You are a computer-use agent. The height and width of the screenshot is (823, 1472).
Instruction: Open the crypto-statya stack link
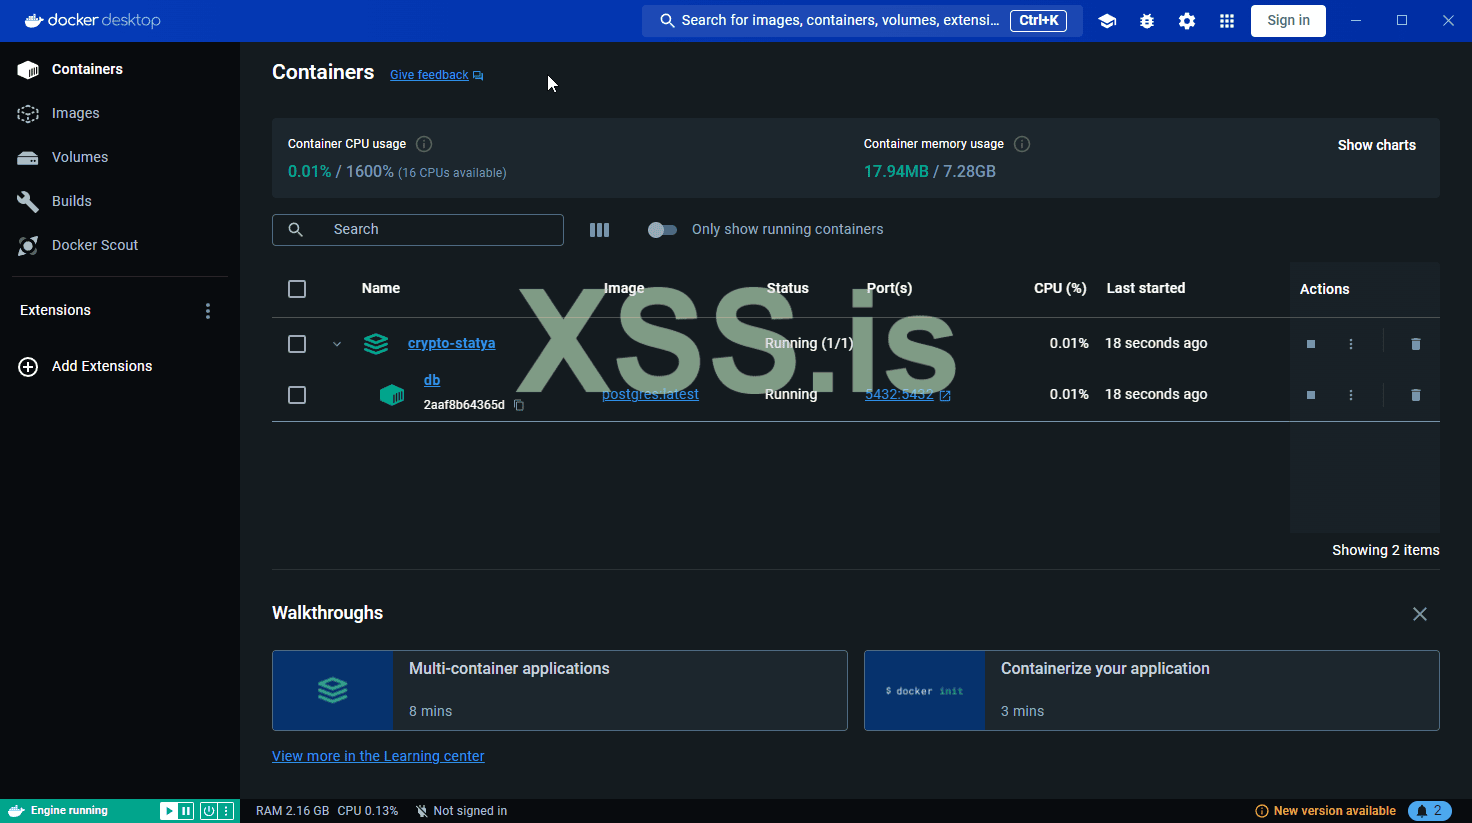pos(452,343)
